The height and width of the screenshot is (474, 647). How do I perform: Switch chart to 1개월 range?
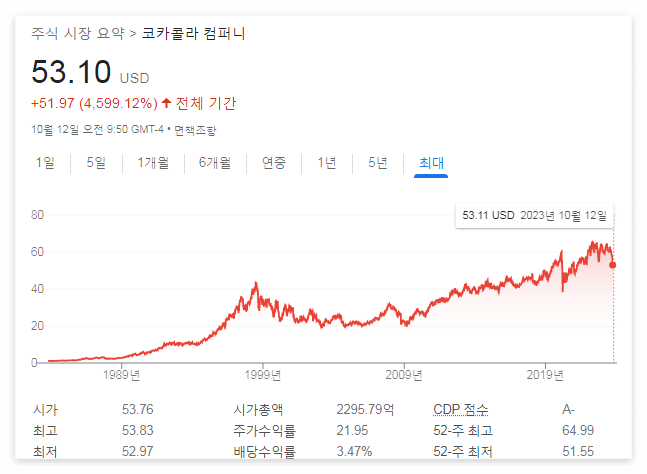153,163
